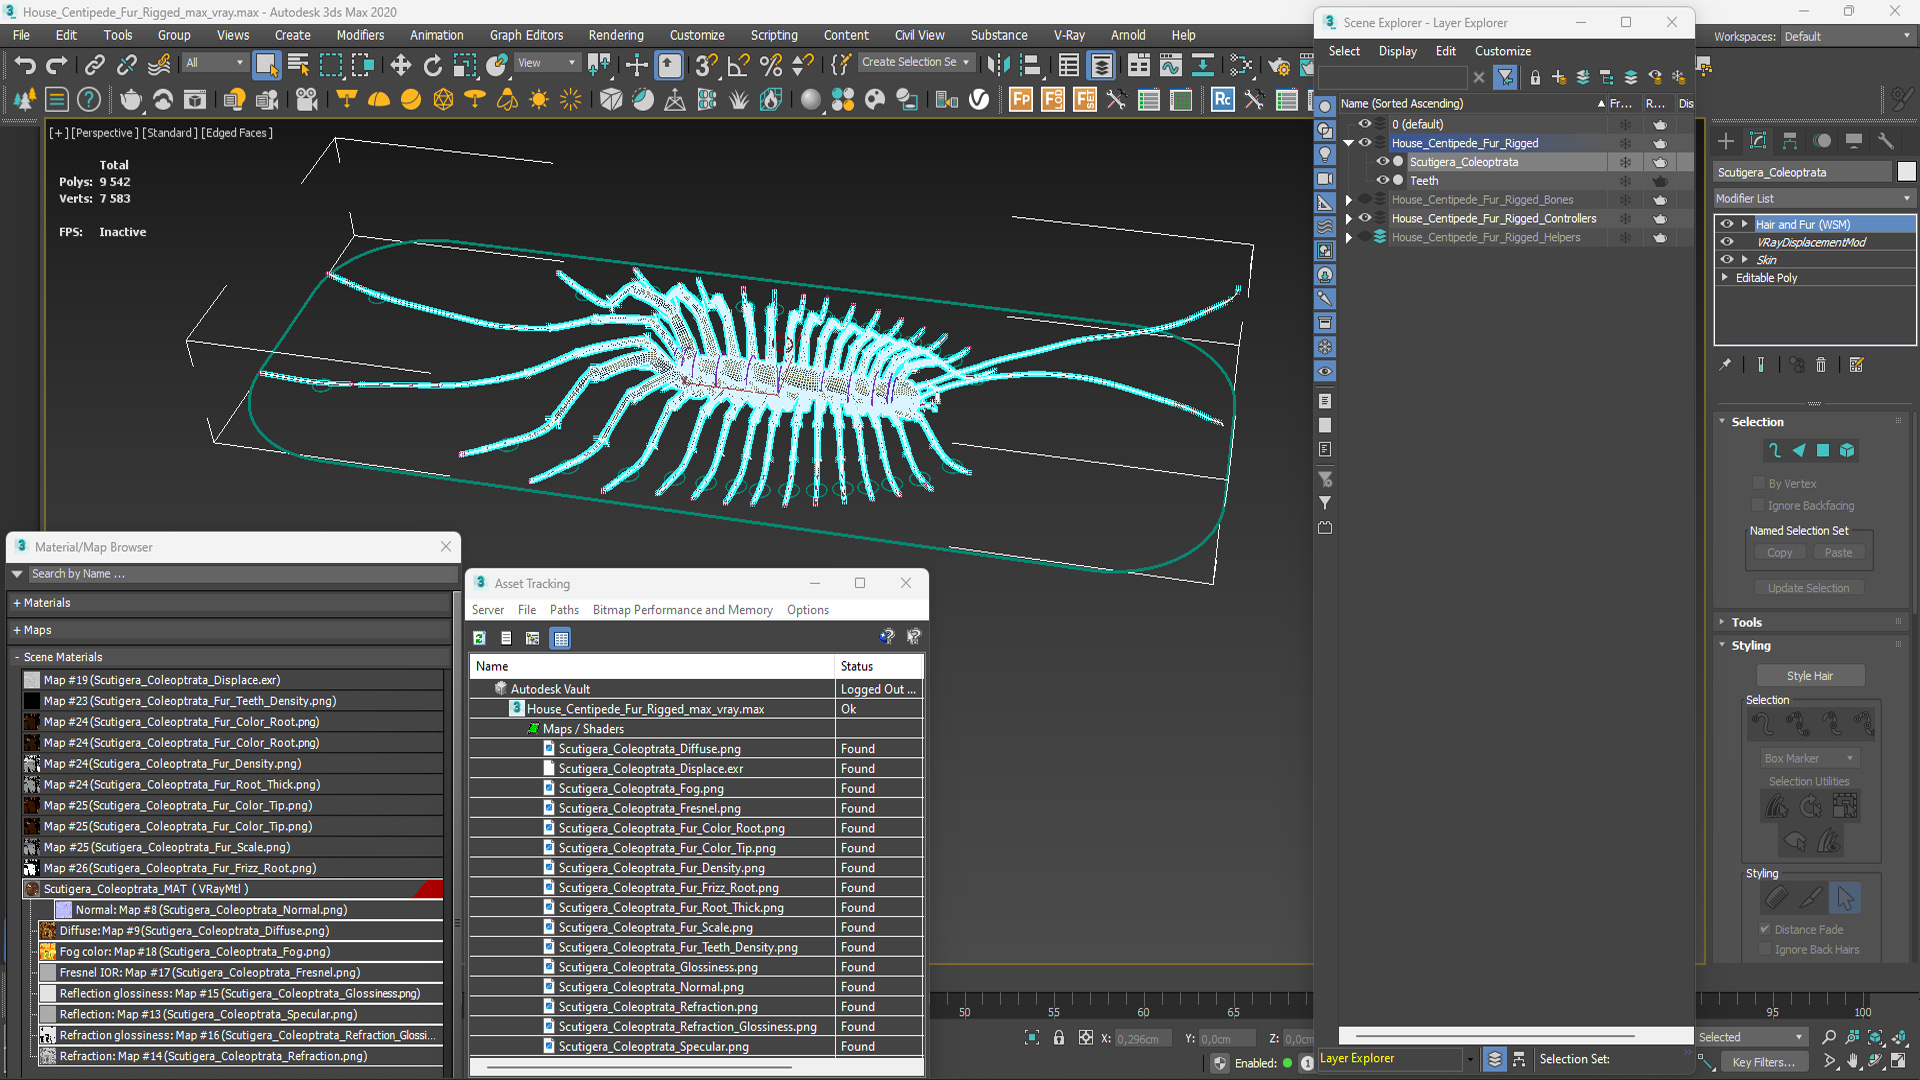Click the Key Filters button
Image resolution: width=1920 pixels, height=1080 pixels.
pyautogui.click(x=1764, y=1062)
